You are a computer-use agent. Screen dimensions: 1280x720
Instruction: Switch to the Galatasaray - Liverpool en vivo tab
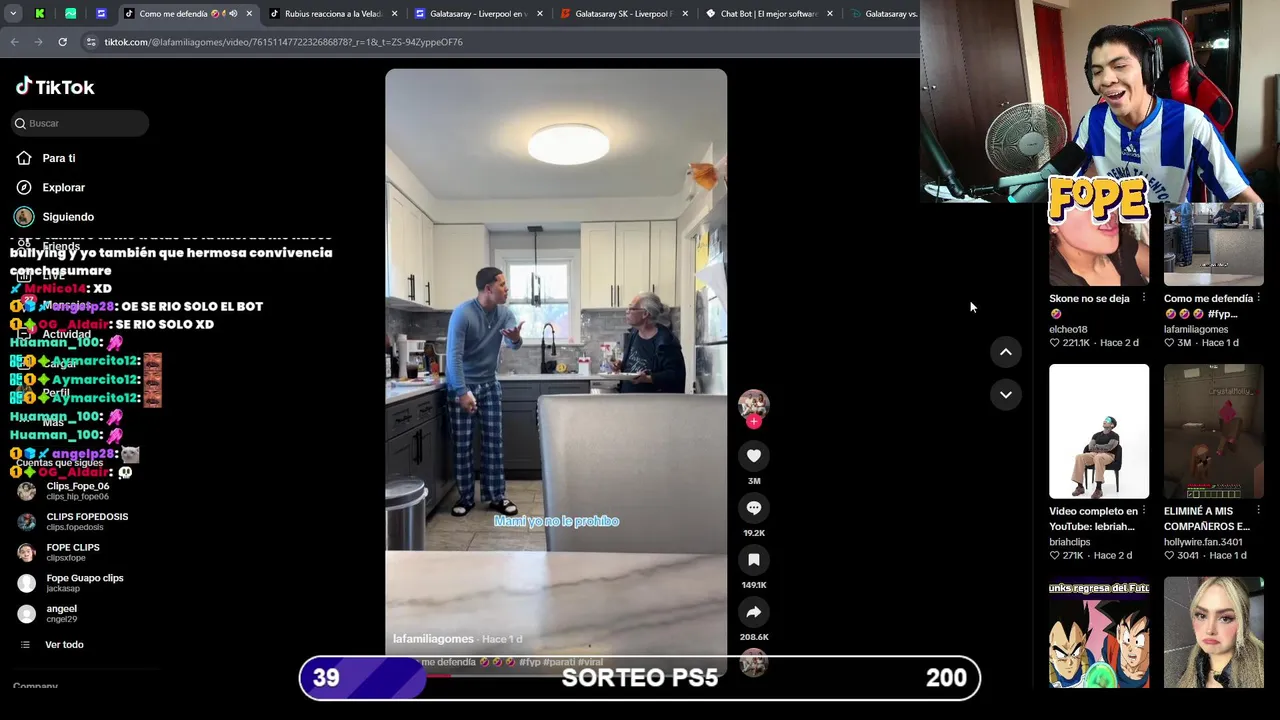point(478,14)
